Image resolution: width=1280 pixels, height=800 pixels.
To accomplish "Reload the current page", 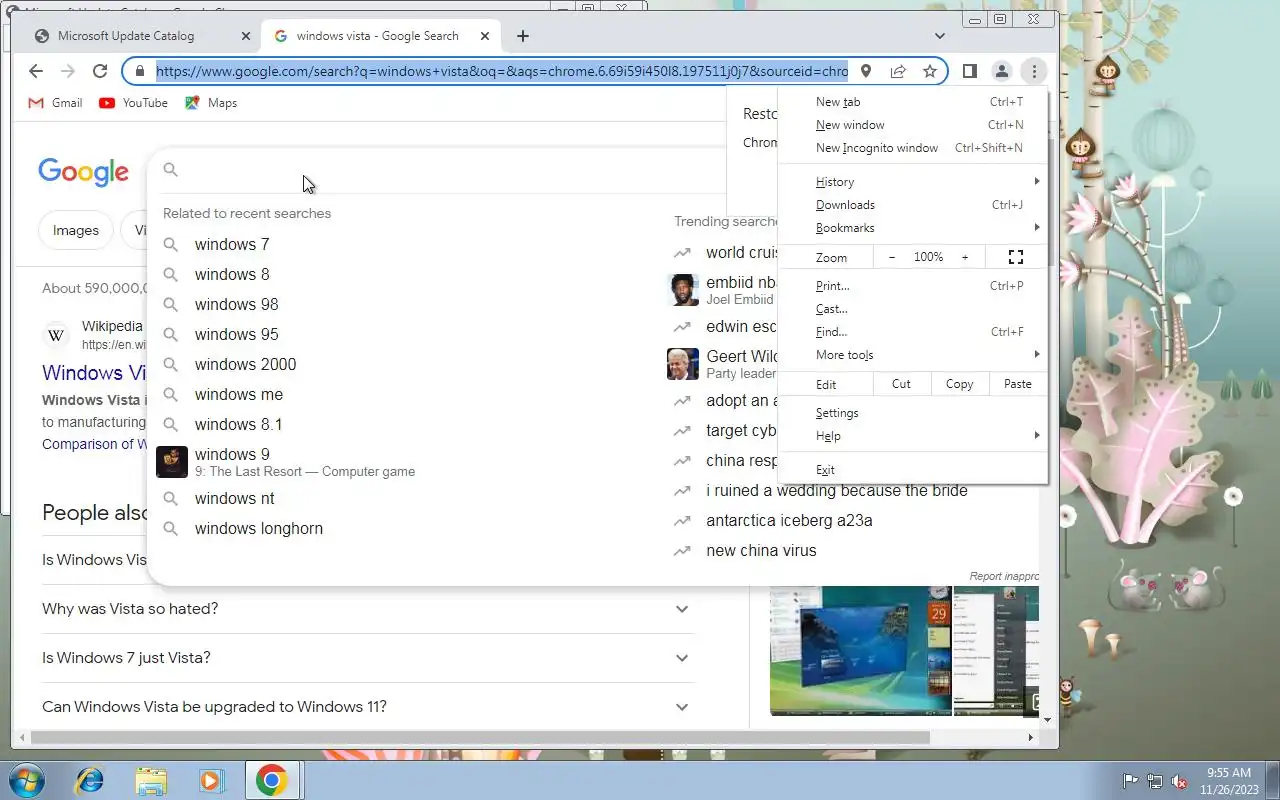I will point(100,71).
